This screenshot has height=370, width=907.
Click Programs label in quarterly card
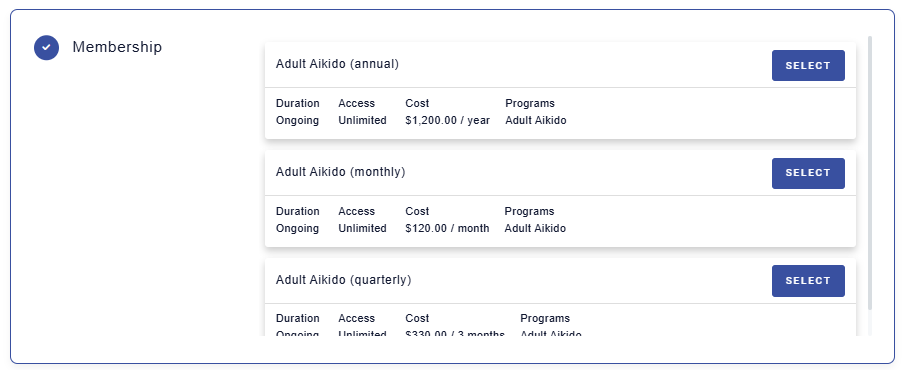coord(545,319)
